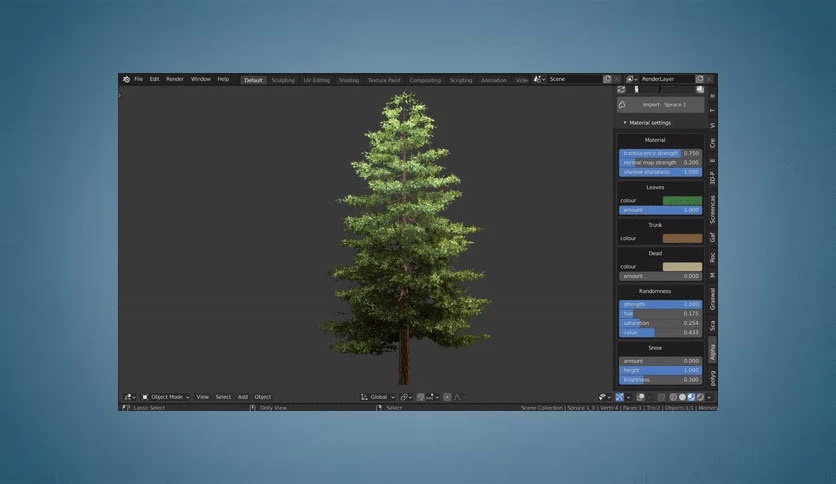Toggle the viewport gizmos button
This screenshot has width=836, height=484.
pyautogui.click(x=620, y=397)
